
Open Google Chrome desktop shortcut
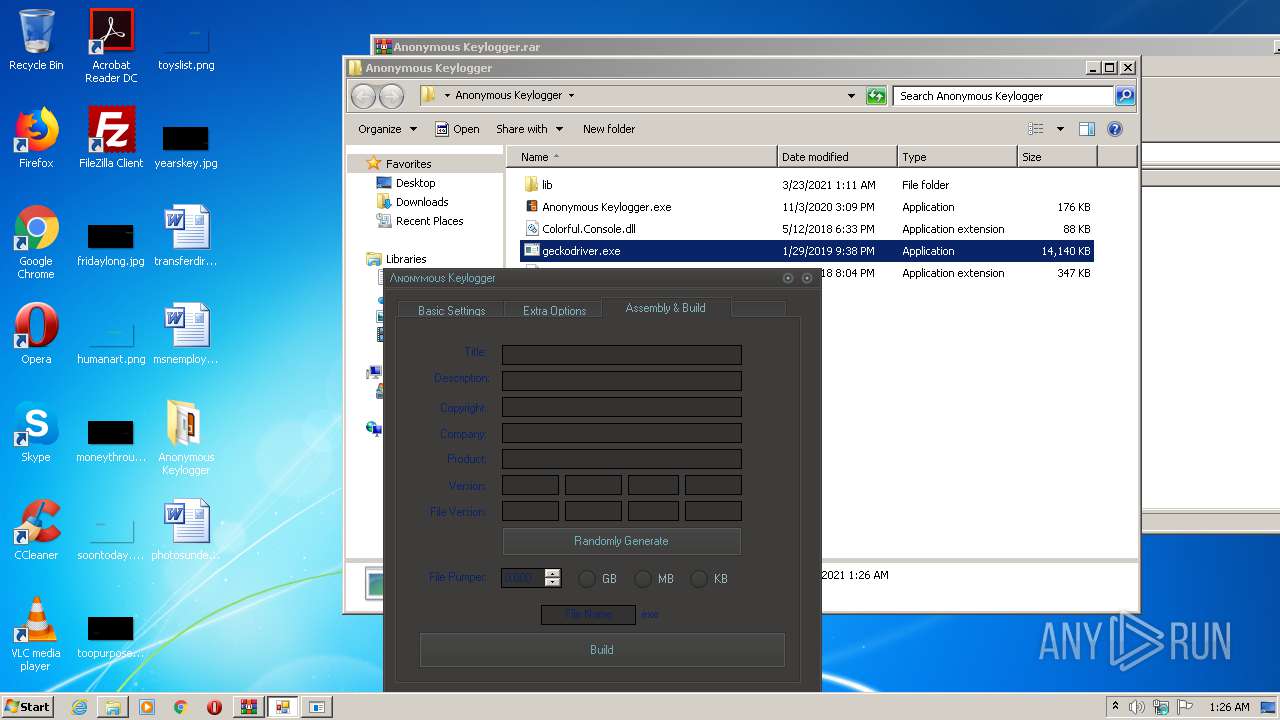(36, 242)
